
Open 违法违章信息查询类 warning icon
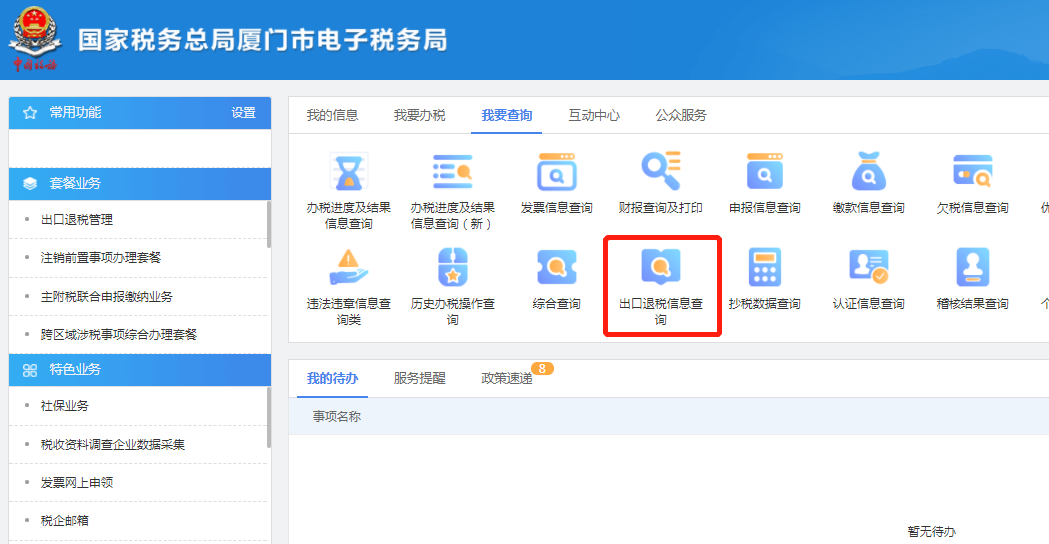tap(349, 268)
